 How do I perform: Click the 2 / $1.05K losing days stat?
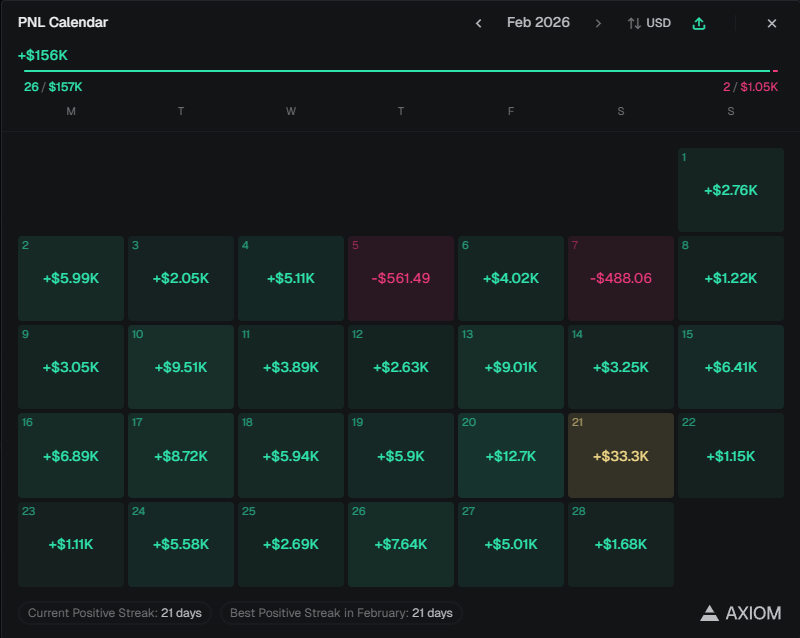[751, 87]
